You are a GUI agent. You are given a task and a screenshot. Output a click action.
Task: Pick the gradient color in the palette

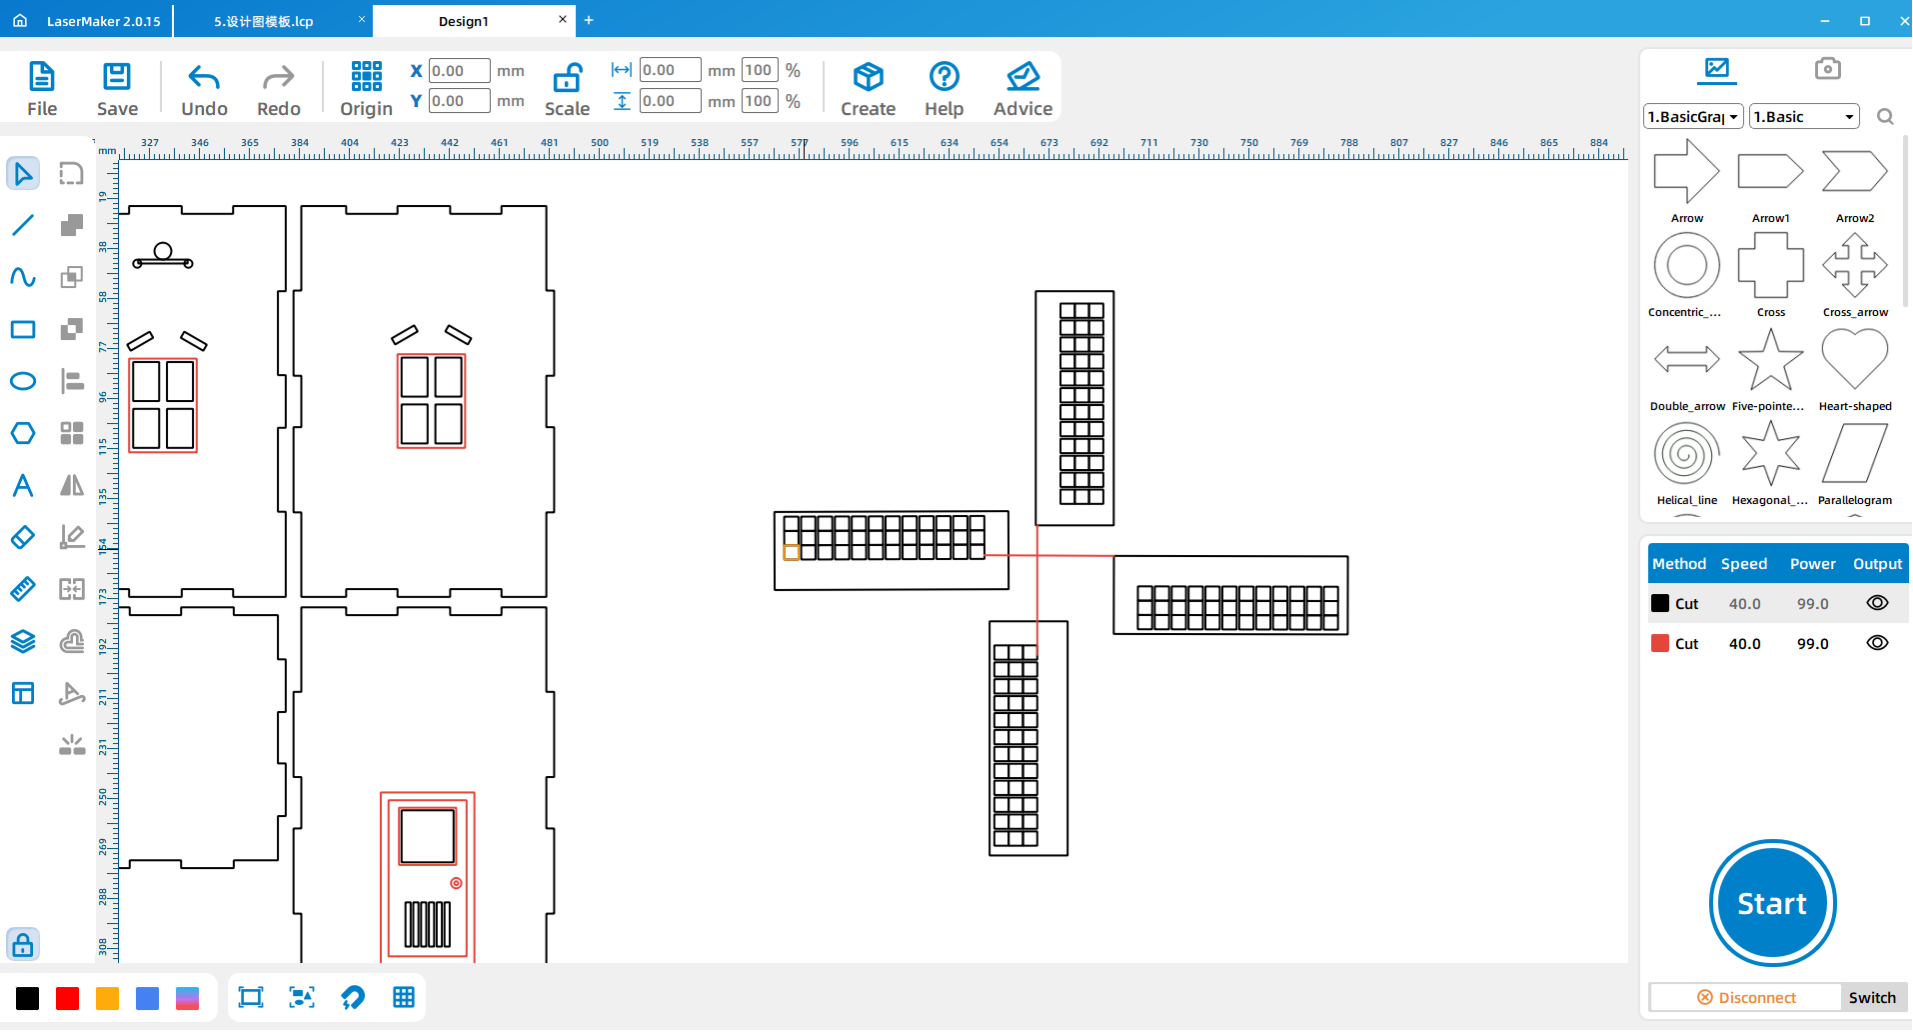[187, 998]
